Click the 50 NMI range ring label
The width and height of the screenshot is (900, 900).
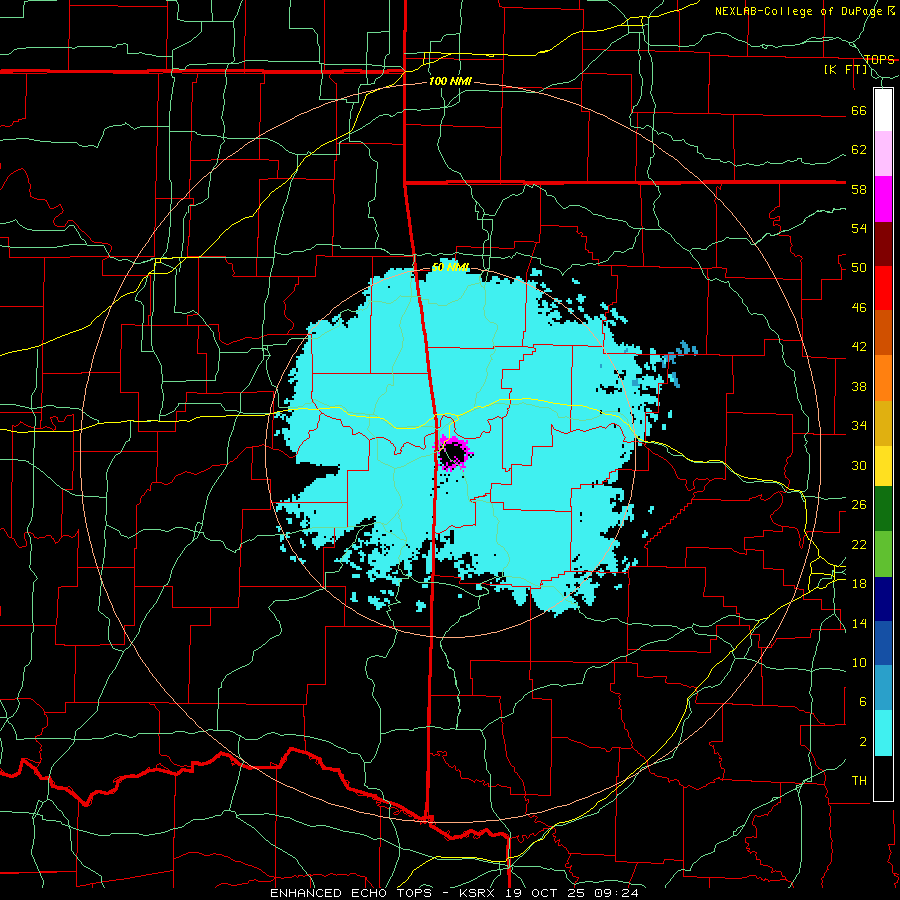(x=451, y=267)
